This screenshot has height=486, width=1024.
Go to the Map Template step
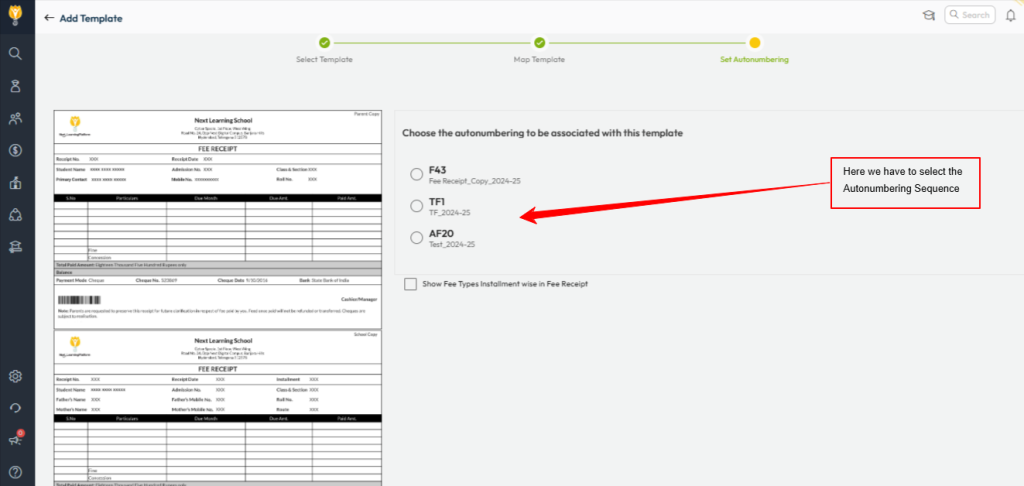click(539, 43)
